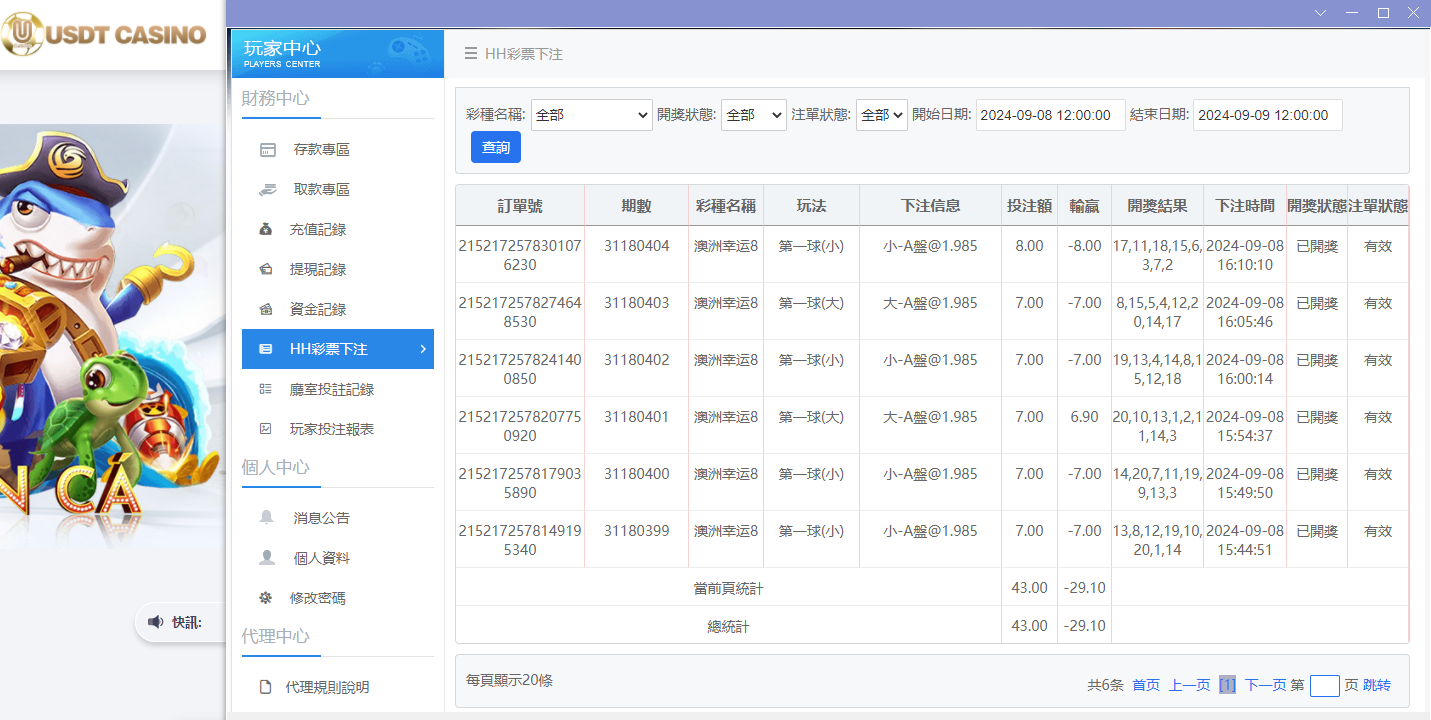Open the 存款專區 deposit icon
This screenshot has height=720, width=1431.
click(265, 148)
